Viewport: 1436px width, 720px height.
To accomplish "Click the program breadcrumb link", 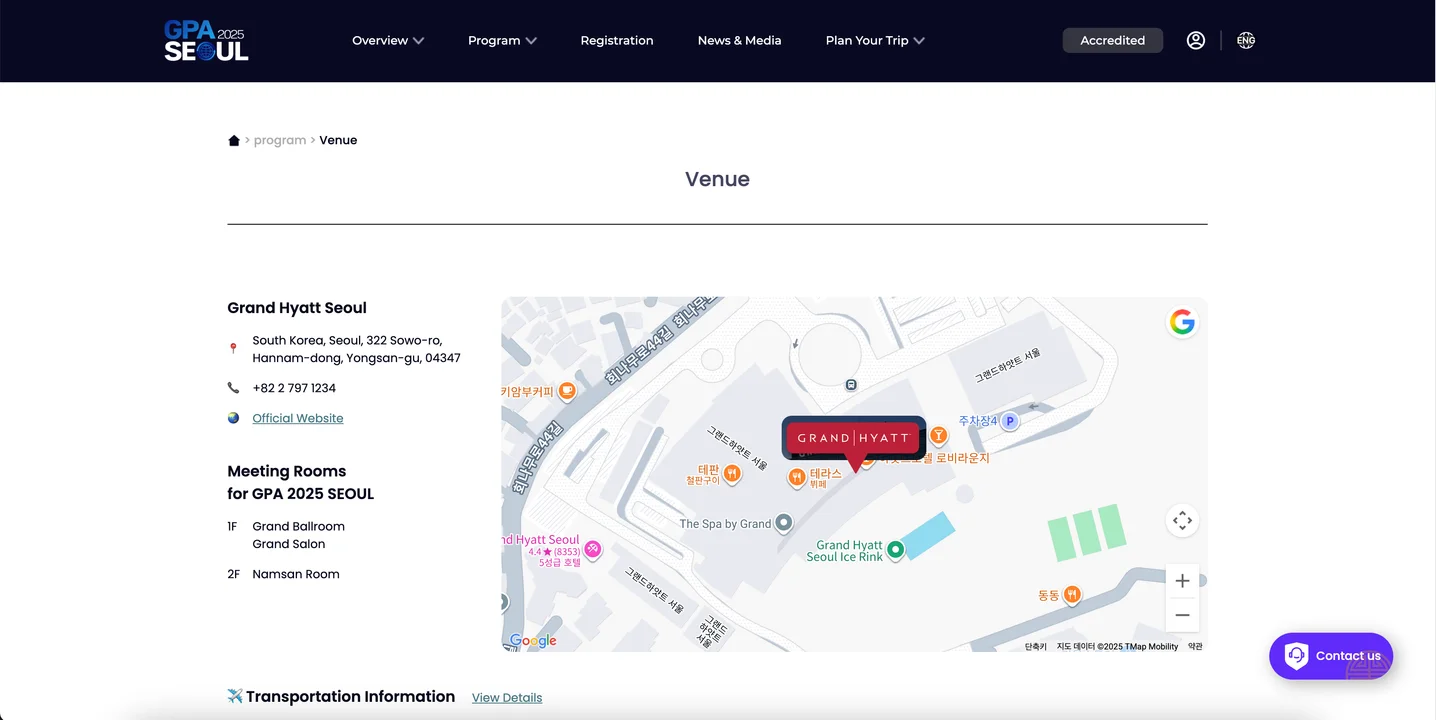I will 280,140.
